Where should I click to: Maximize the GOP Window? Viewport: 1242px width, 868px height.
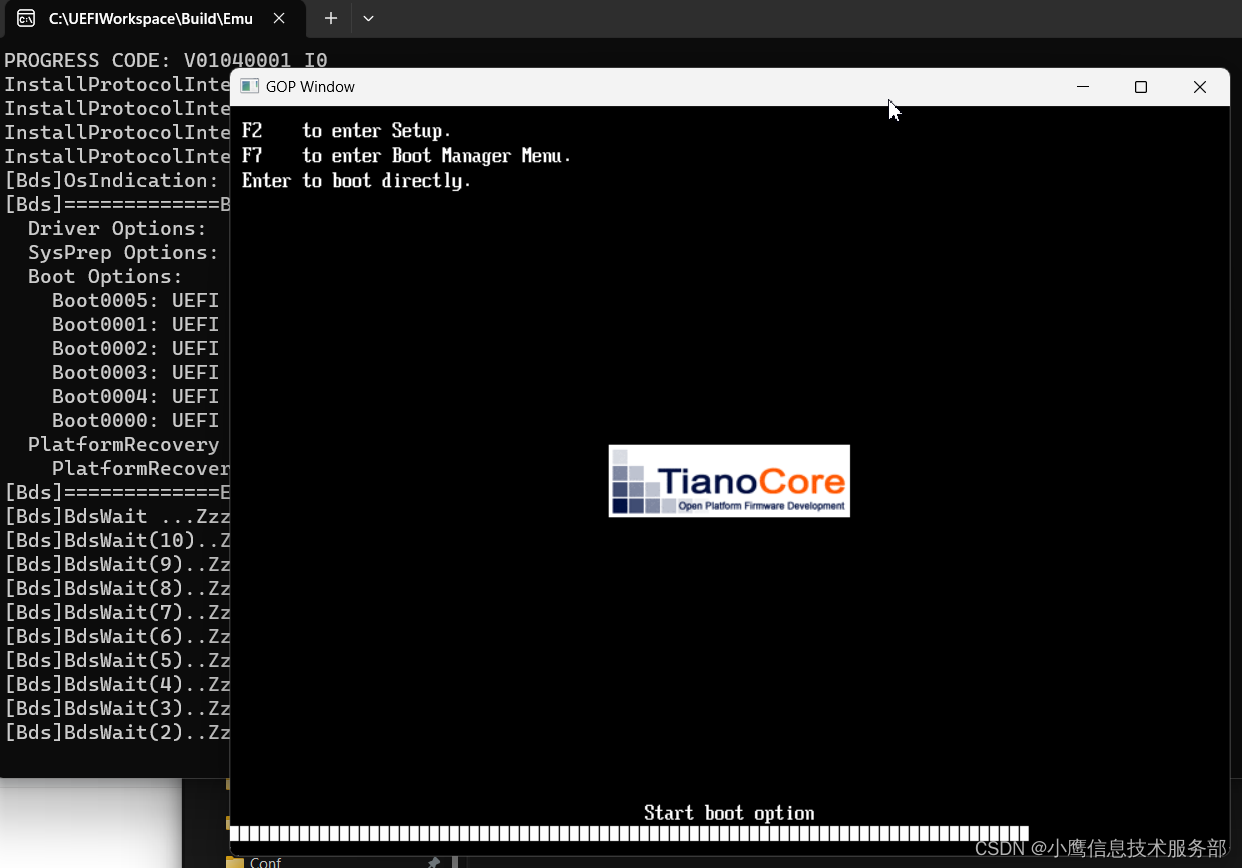pyautogui.click(x=1141, y=87)
